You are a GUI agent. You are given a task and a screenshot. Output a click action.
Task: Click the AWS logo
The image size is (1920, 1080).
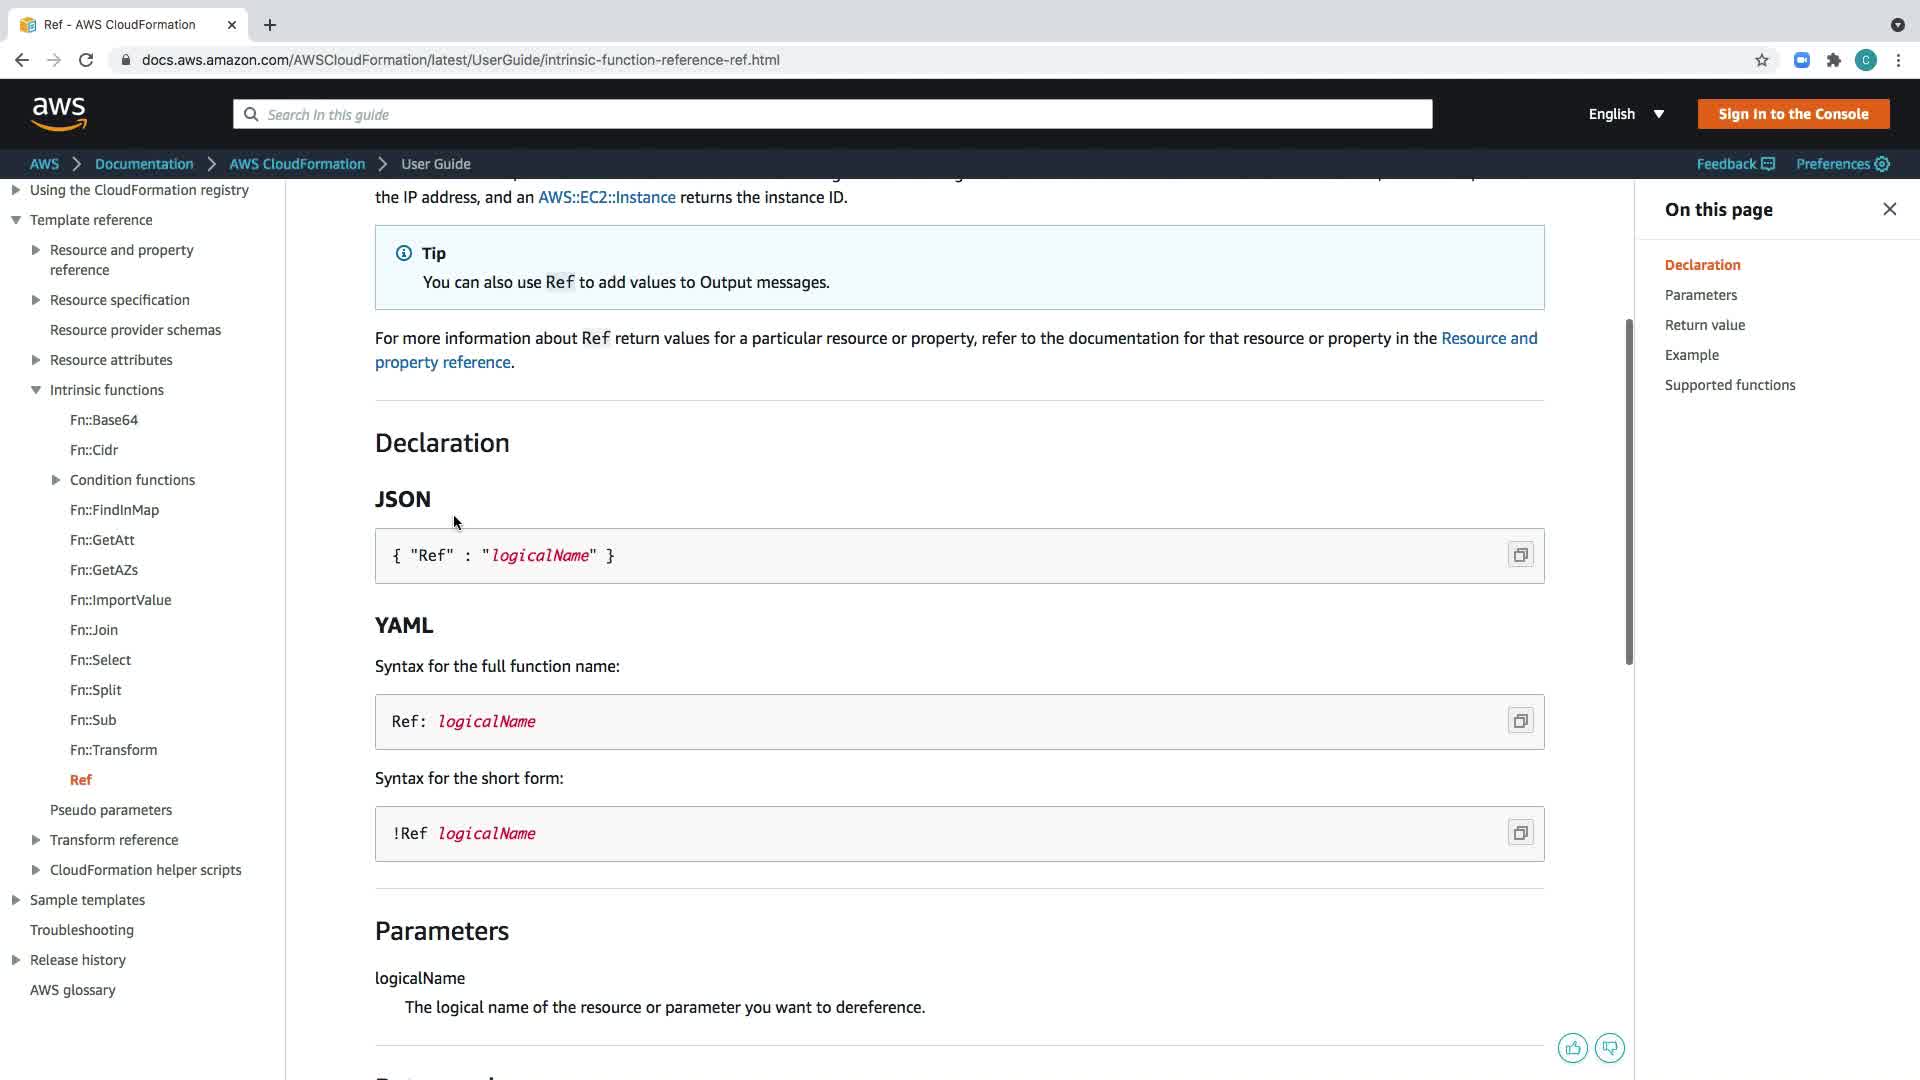59,114
